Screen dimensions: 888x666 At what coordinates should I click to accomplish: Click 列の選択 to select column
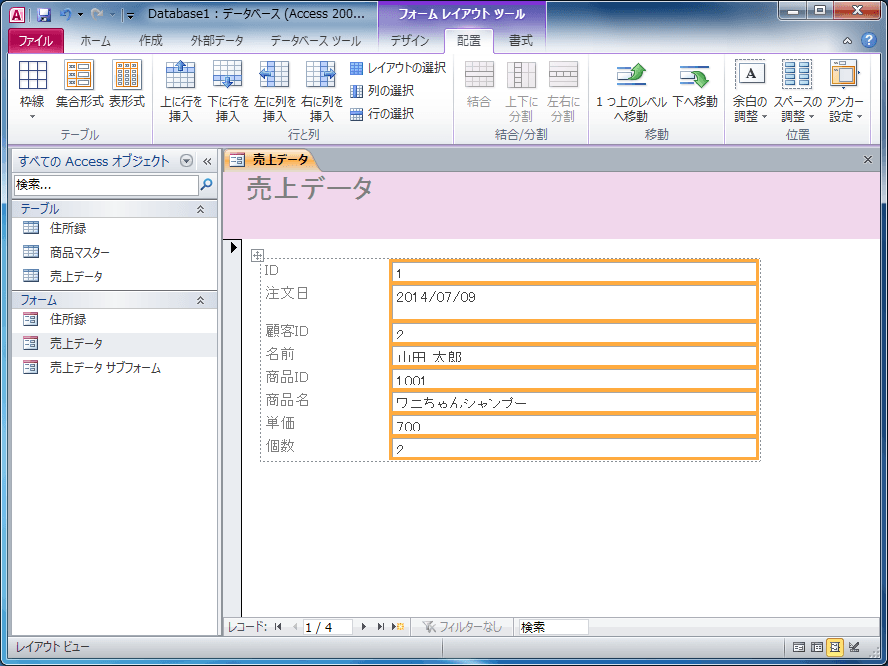(382, 91)
